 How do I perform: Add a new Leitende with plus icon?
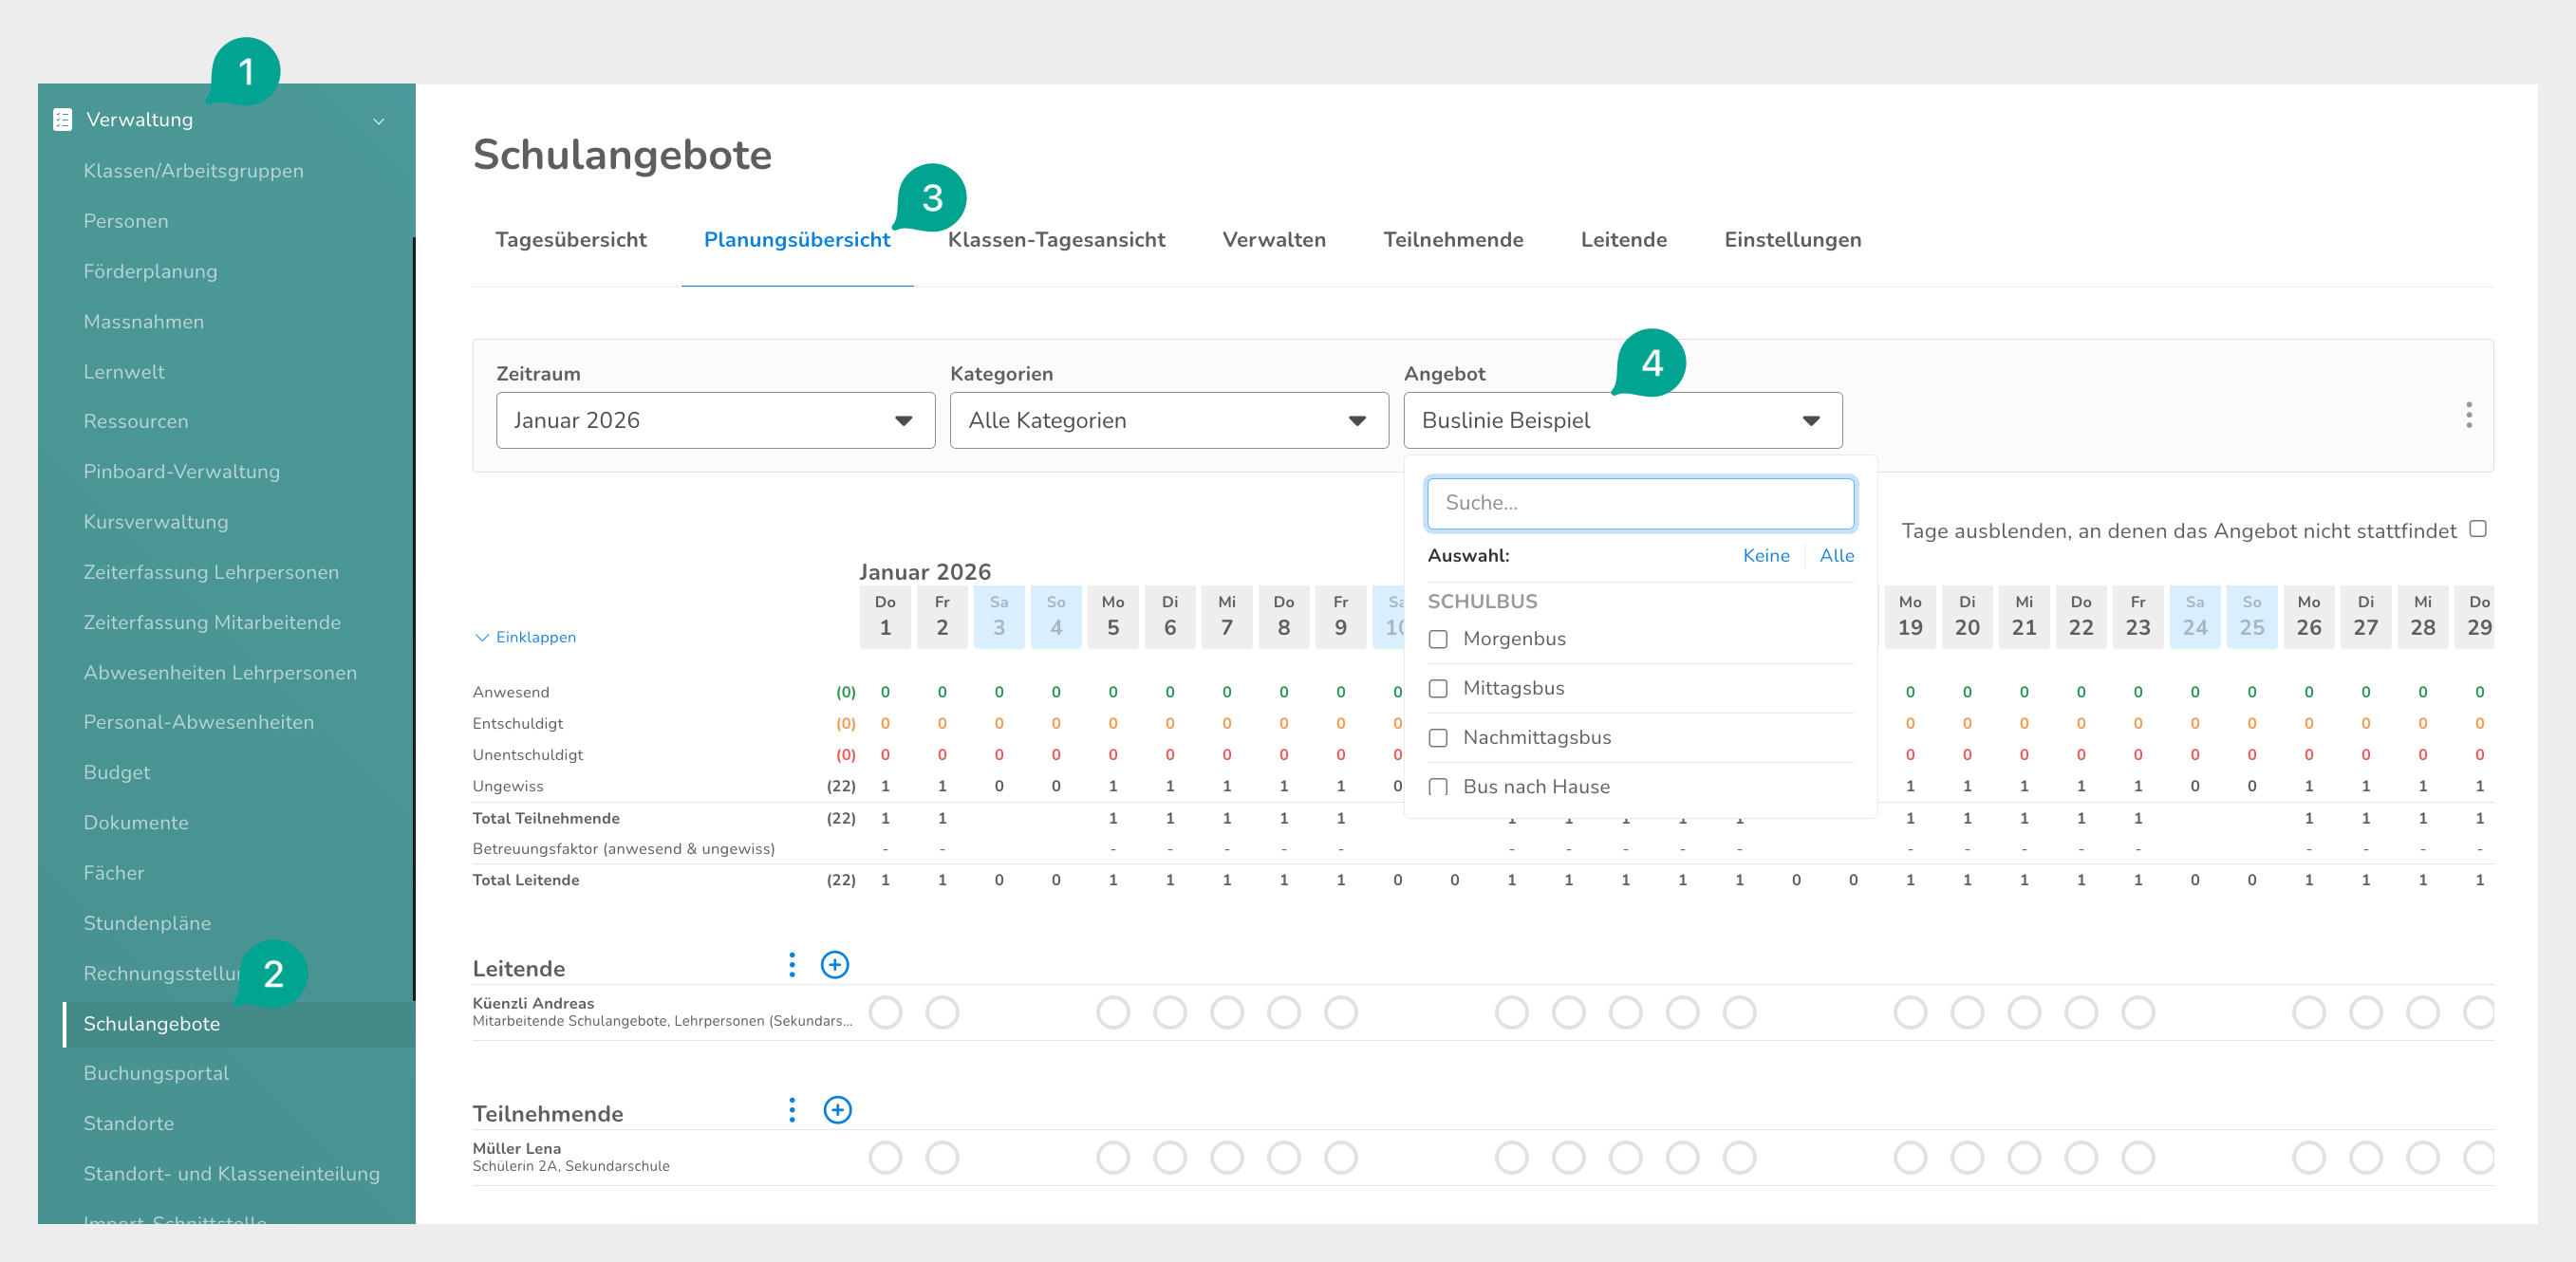pos(834,965)
